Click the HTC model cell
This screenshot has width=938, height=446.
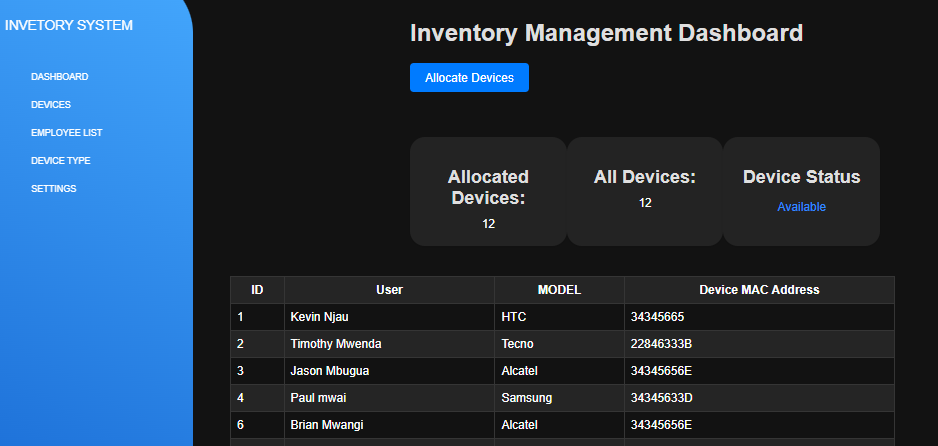559,317
